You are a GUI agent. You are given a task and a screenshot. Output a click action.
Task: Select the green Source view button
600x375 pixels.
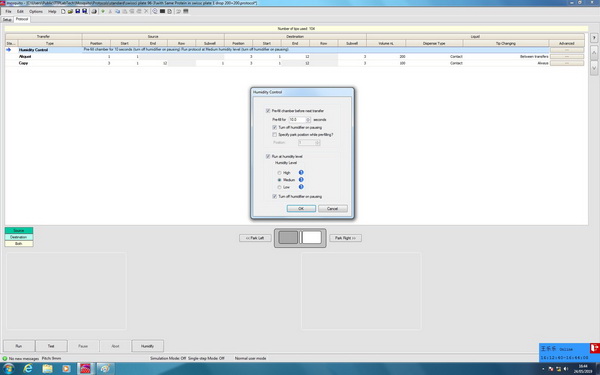pos(19,230)
